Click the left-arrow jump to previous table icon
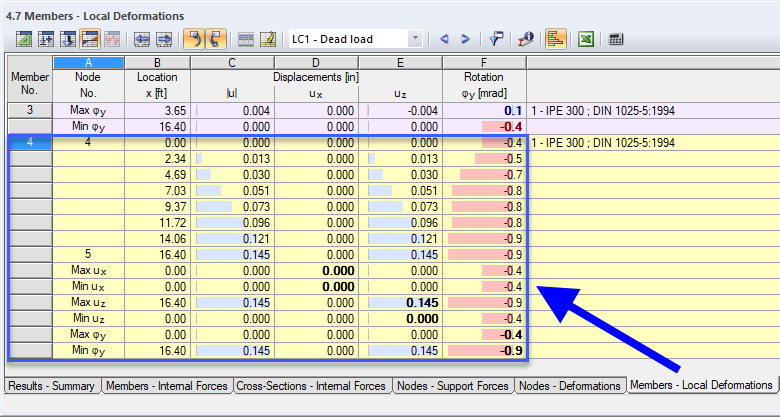The image size is (780, 417). tap(142, 39)
